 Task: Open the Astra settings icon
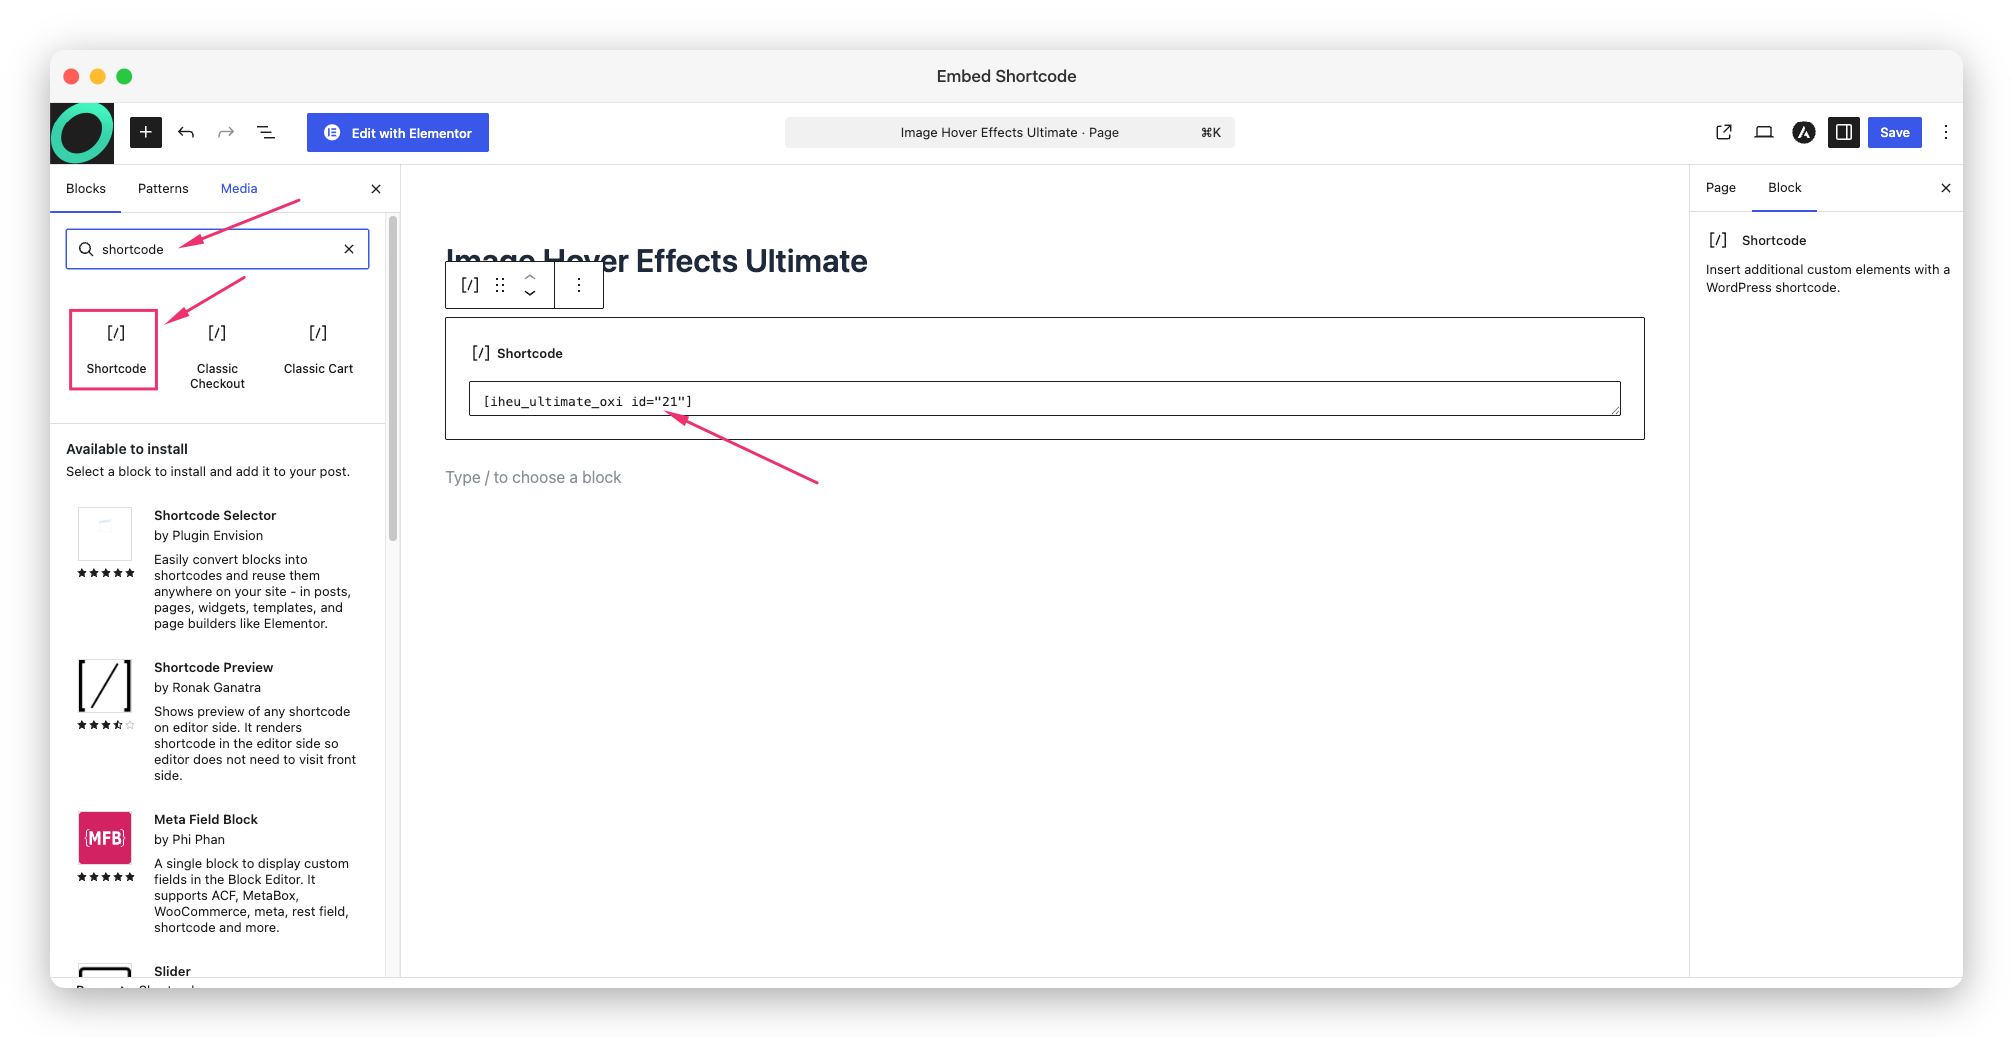point(1804,132)
